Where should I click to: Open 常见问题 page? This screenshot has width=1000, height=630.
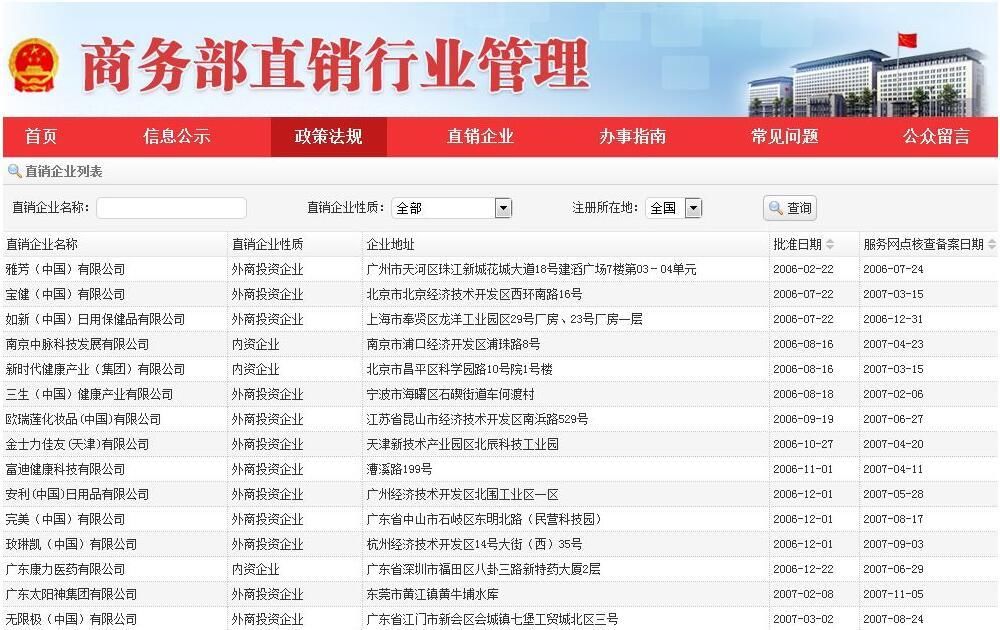pos(784,137)
